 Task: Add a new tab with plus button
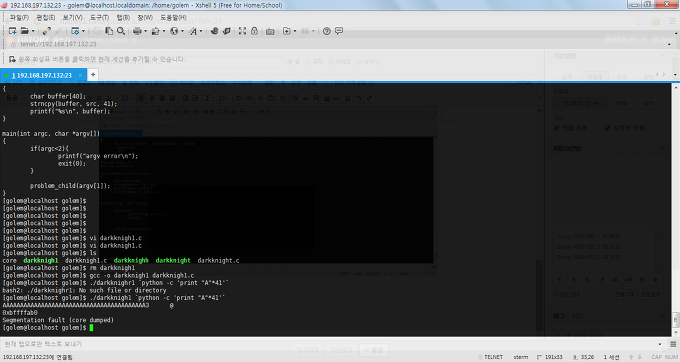(93, 75)
